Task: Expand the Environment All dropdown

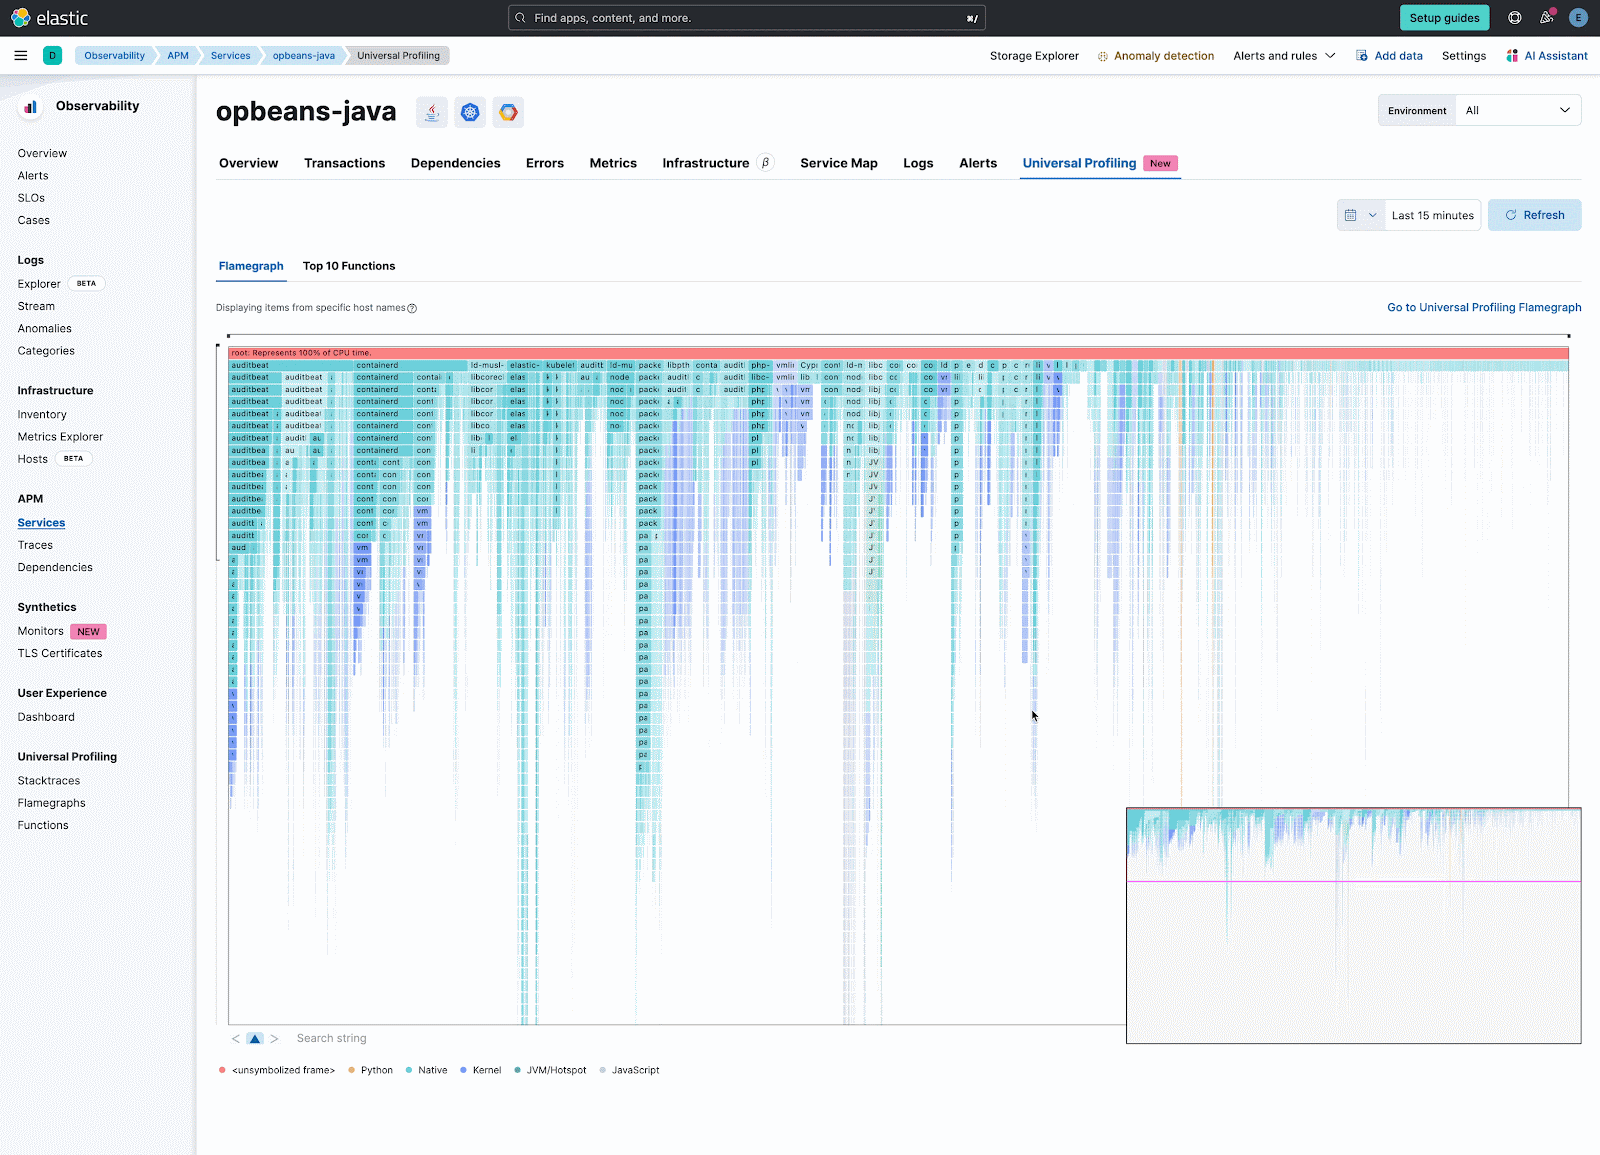Action: coord(1518,110)
